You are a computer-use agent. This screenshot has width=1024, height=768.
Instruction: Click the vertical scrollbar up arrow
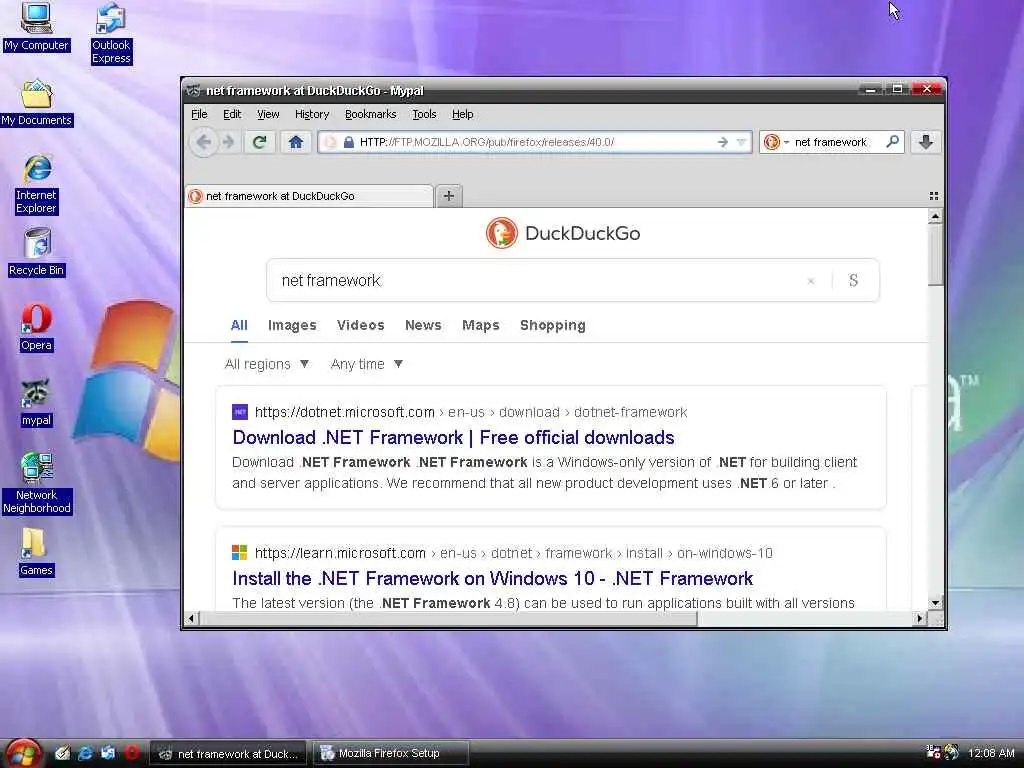click(x=935, y=216)
